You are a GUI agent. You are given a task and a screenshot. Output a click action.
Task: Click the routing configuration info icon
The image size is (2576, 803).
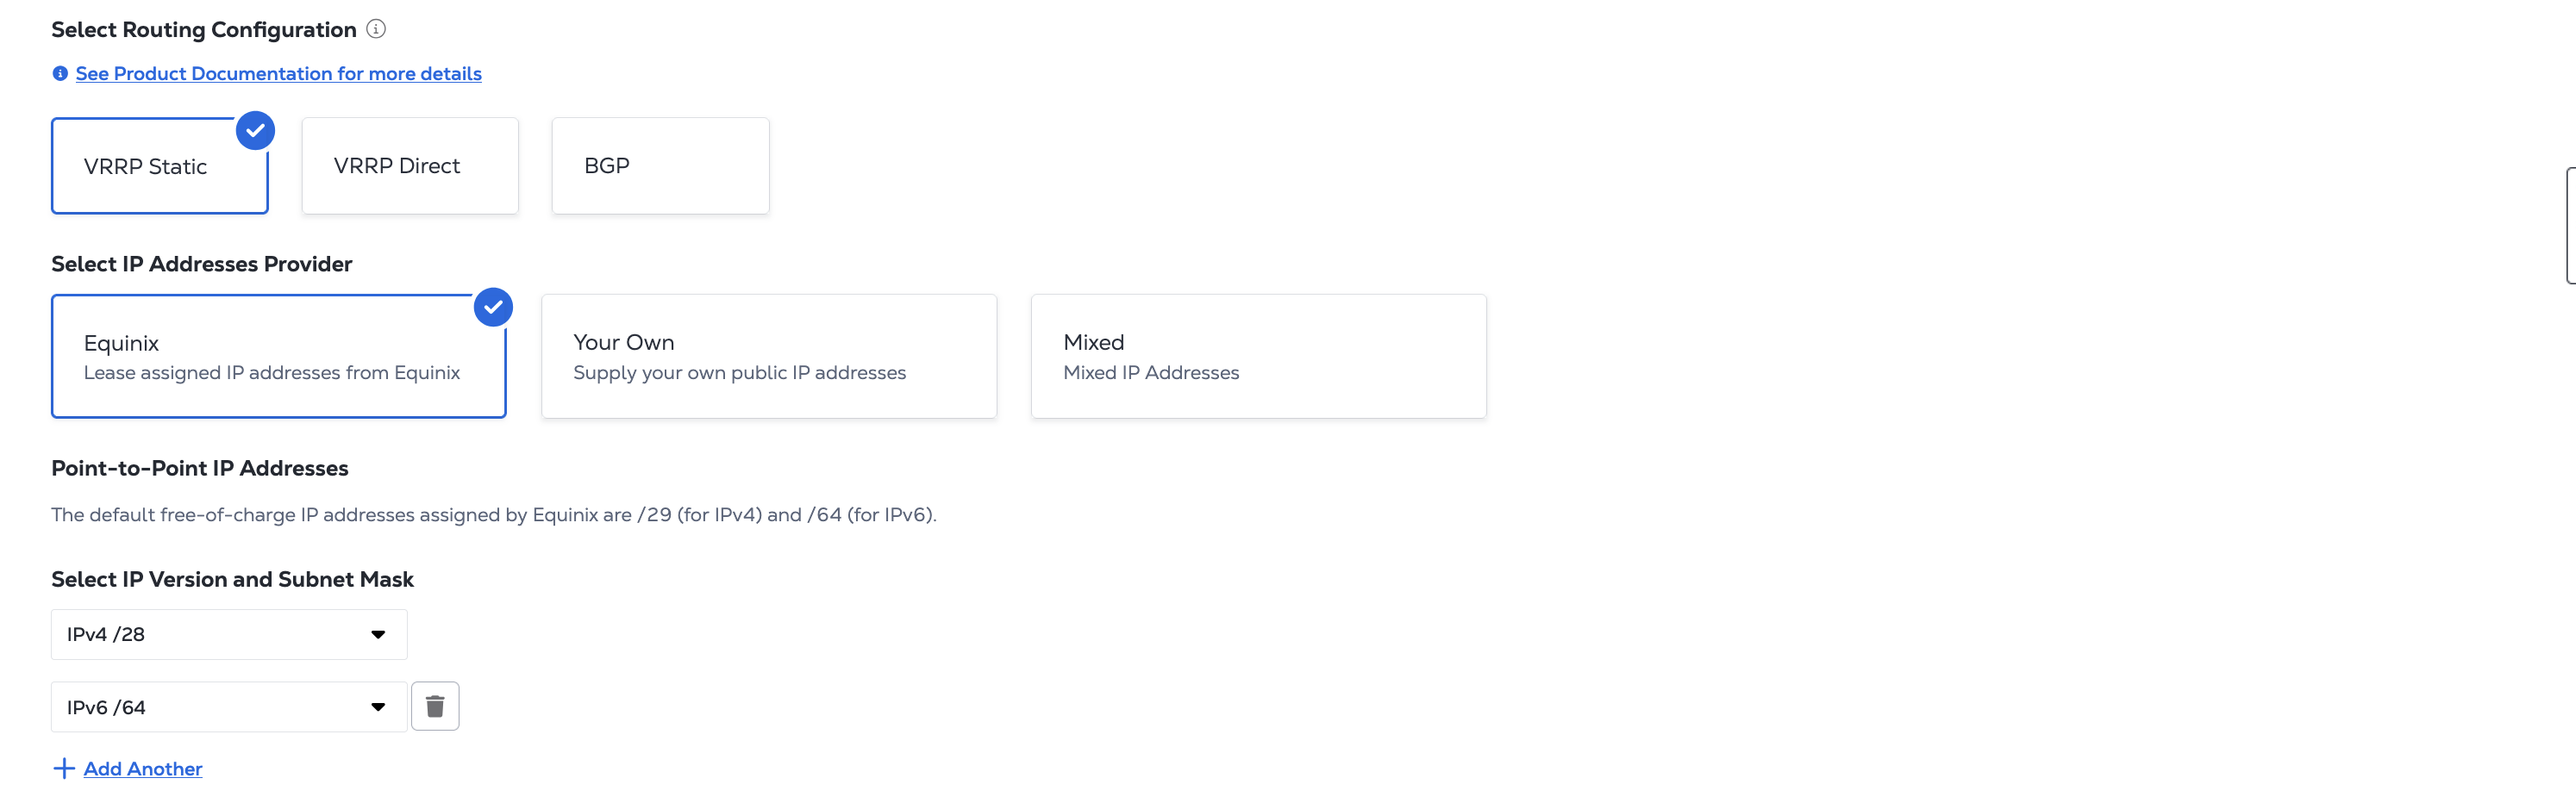(376, 29)
